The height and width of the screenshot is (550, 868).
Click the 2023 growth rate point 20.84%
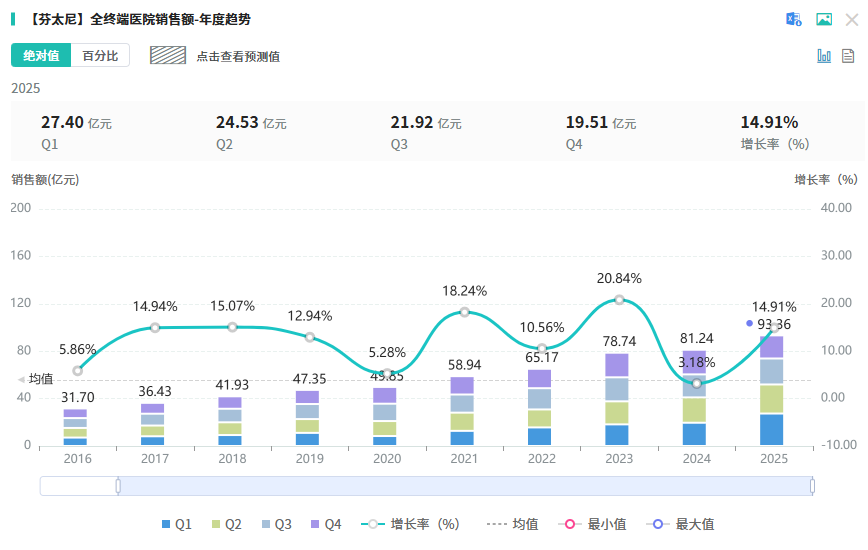[x=620, y=300]
